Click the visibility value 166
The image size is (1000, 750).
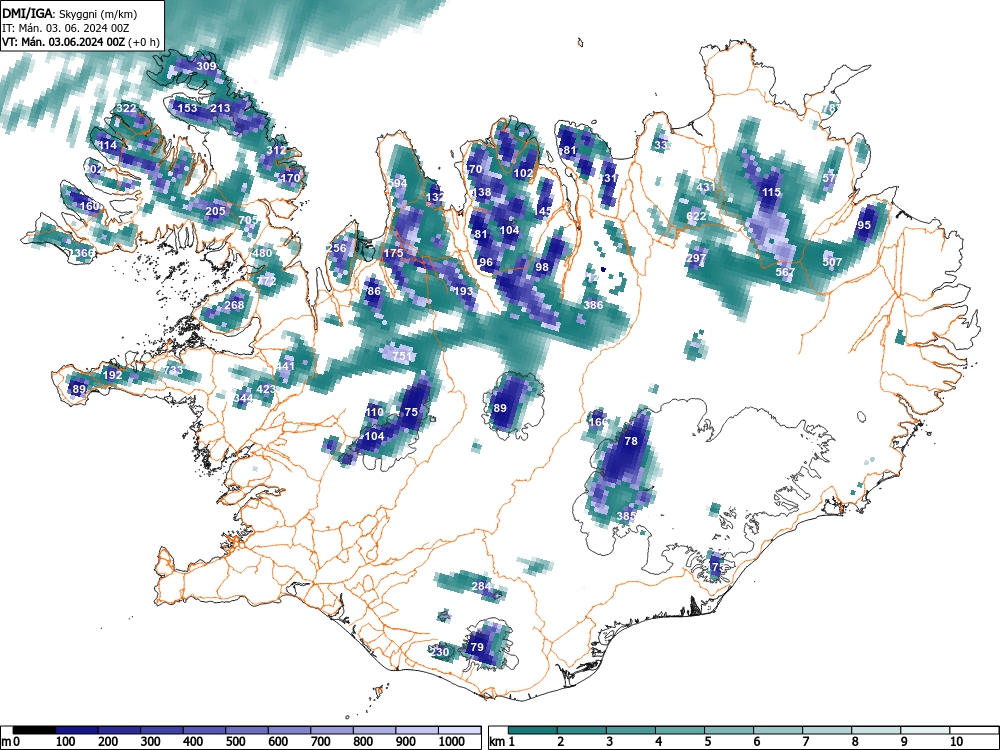pyautogui.click(x=598, y=422)
